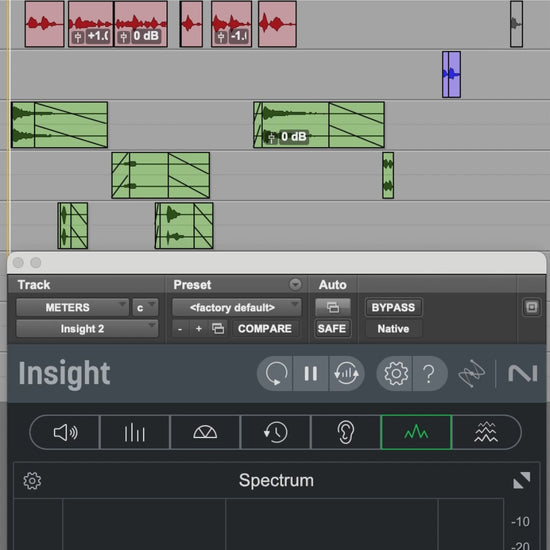Click the Preset menu round arrow button

295,284
